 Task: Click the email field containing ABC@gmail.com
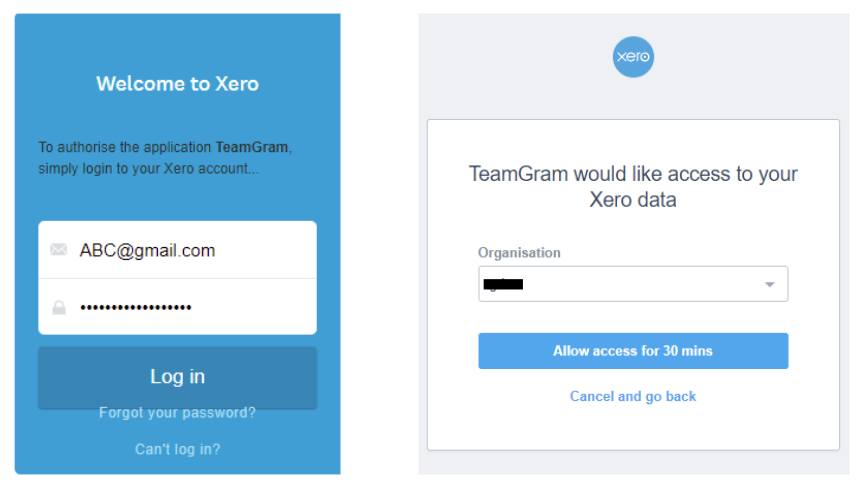pos(178,250)
